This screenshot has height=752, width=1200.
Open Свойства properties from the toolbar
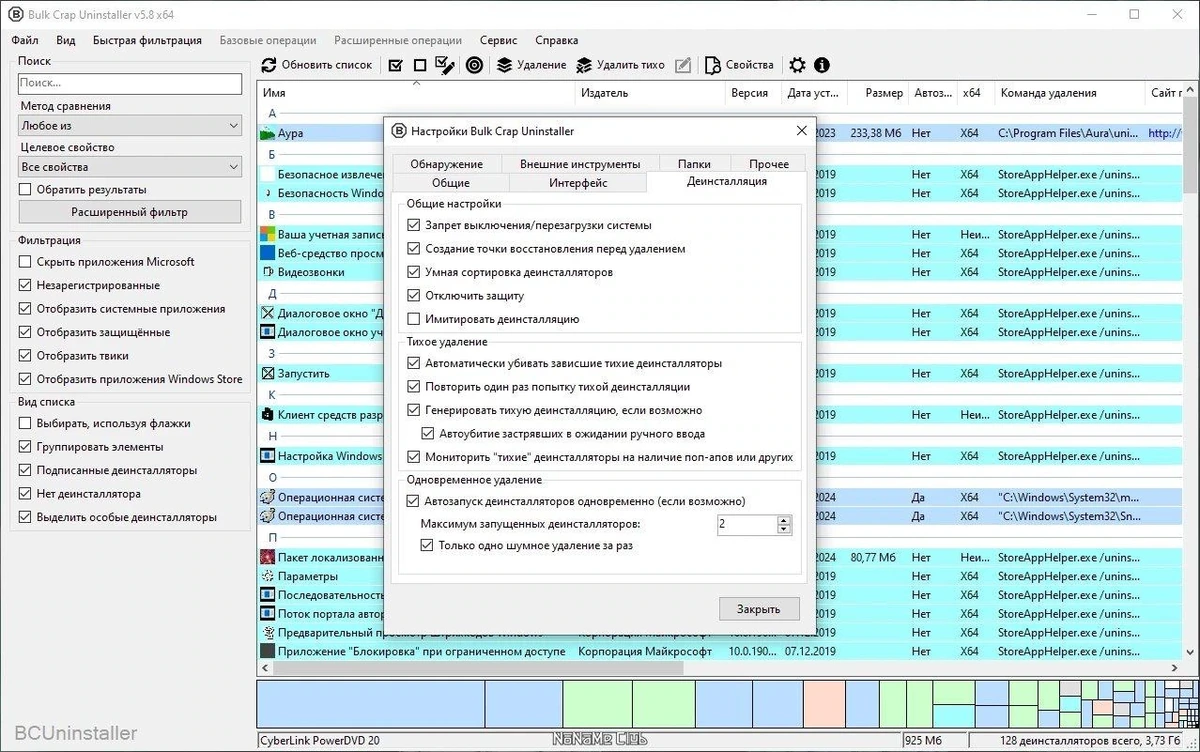tap(739, 65)
